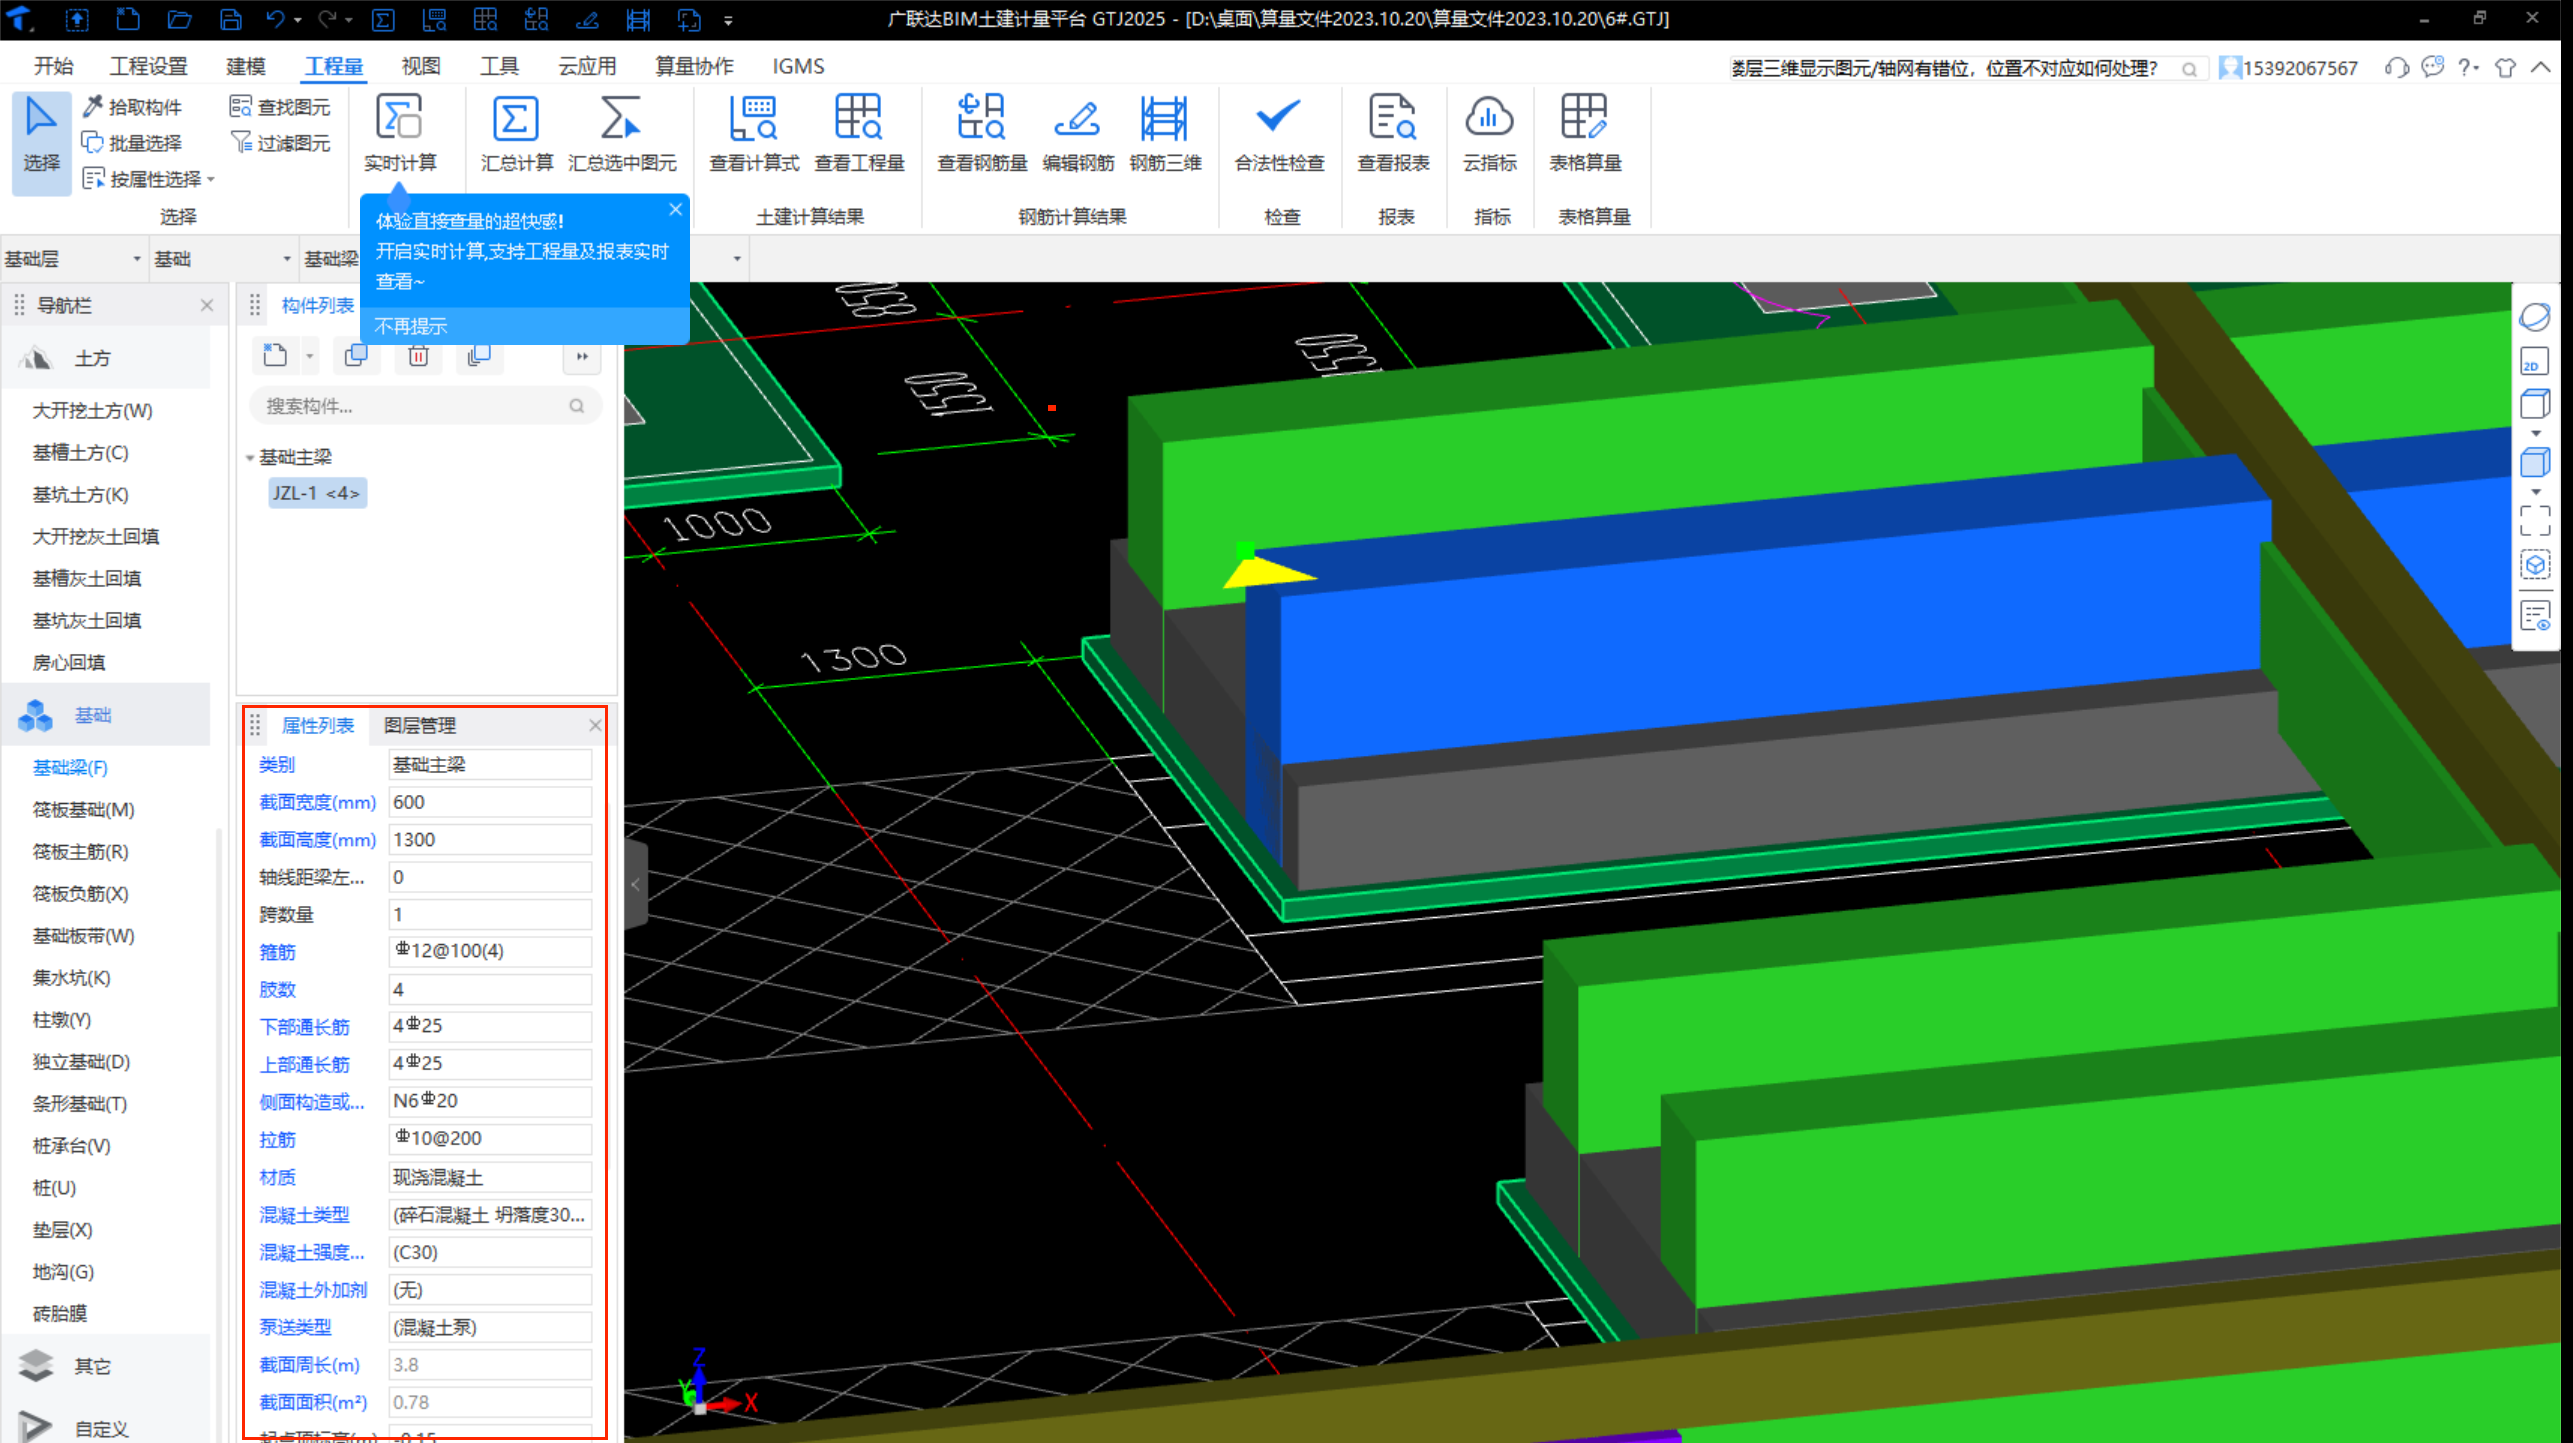This screenshot has height=1443, width=2573.
Task: Switch to the 图层管理 tab
Action: (x=420, y=725)
